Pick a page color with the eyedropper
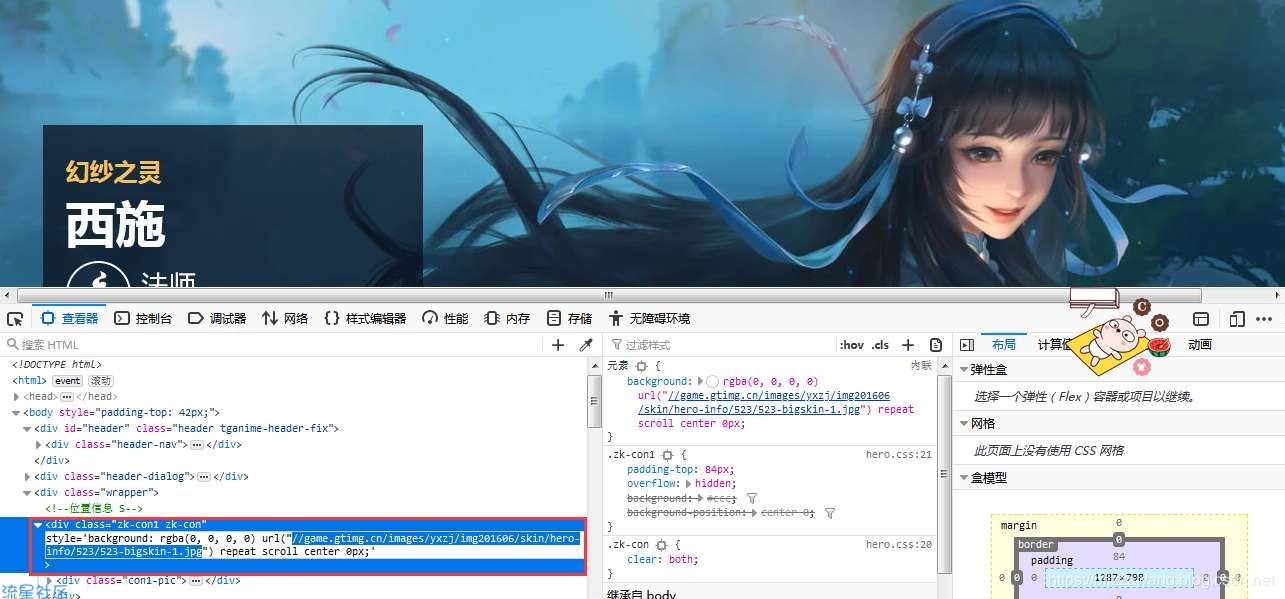This screenshot has height=599, width=1285. (586, 344)
